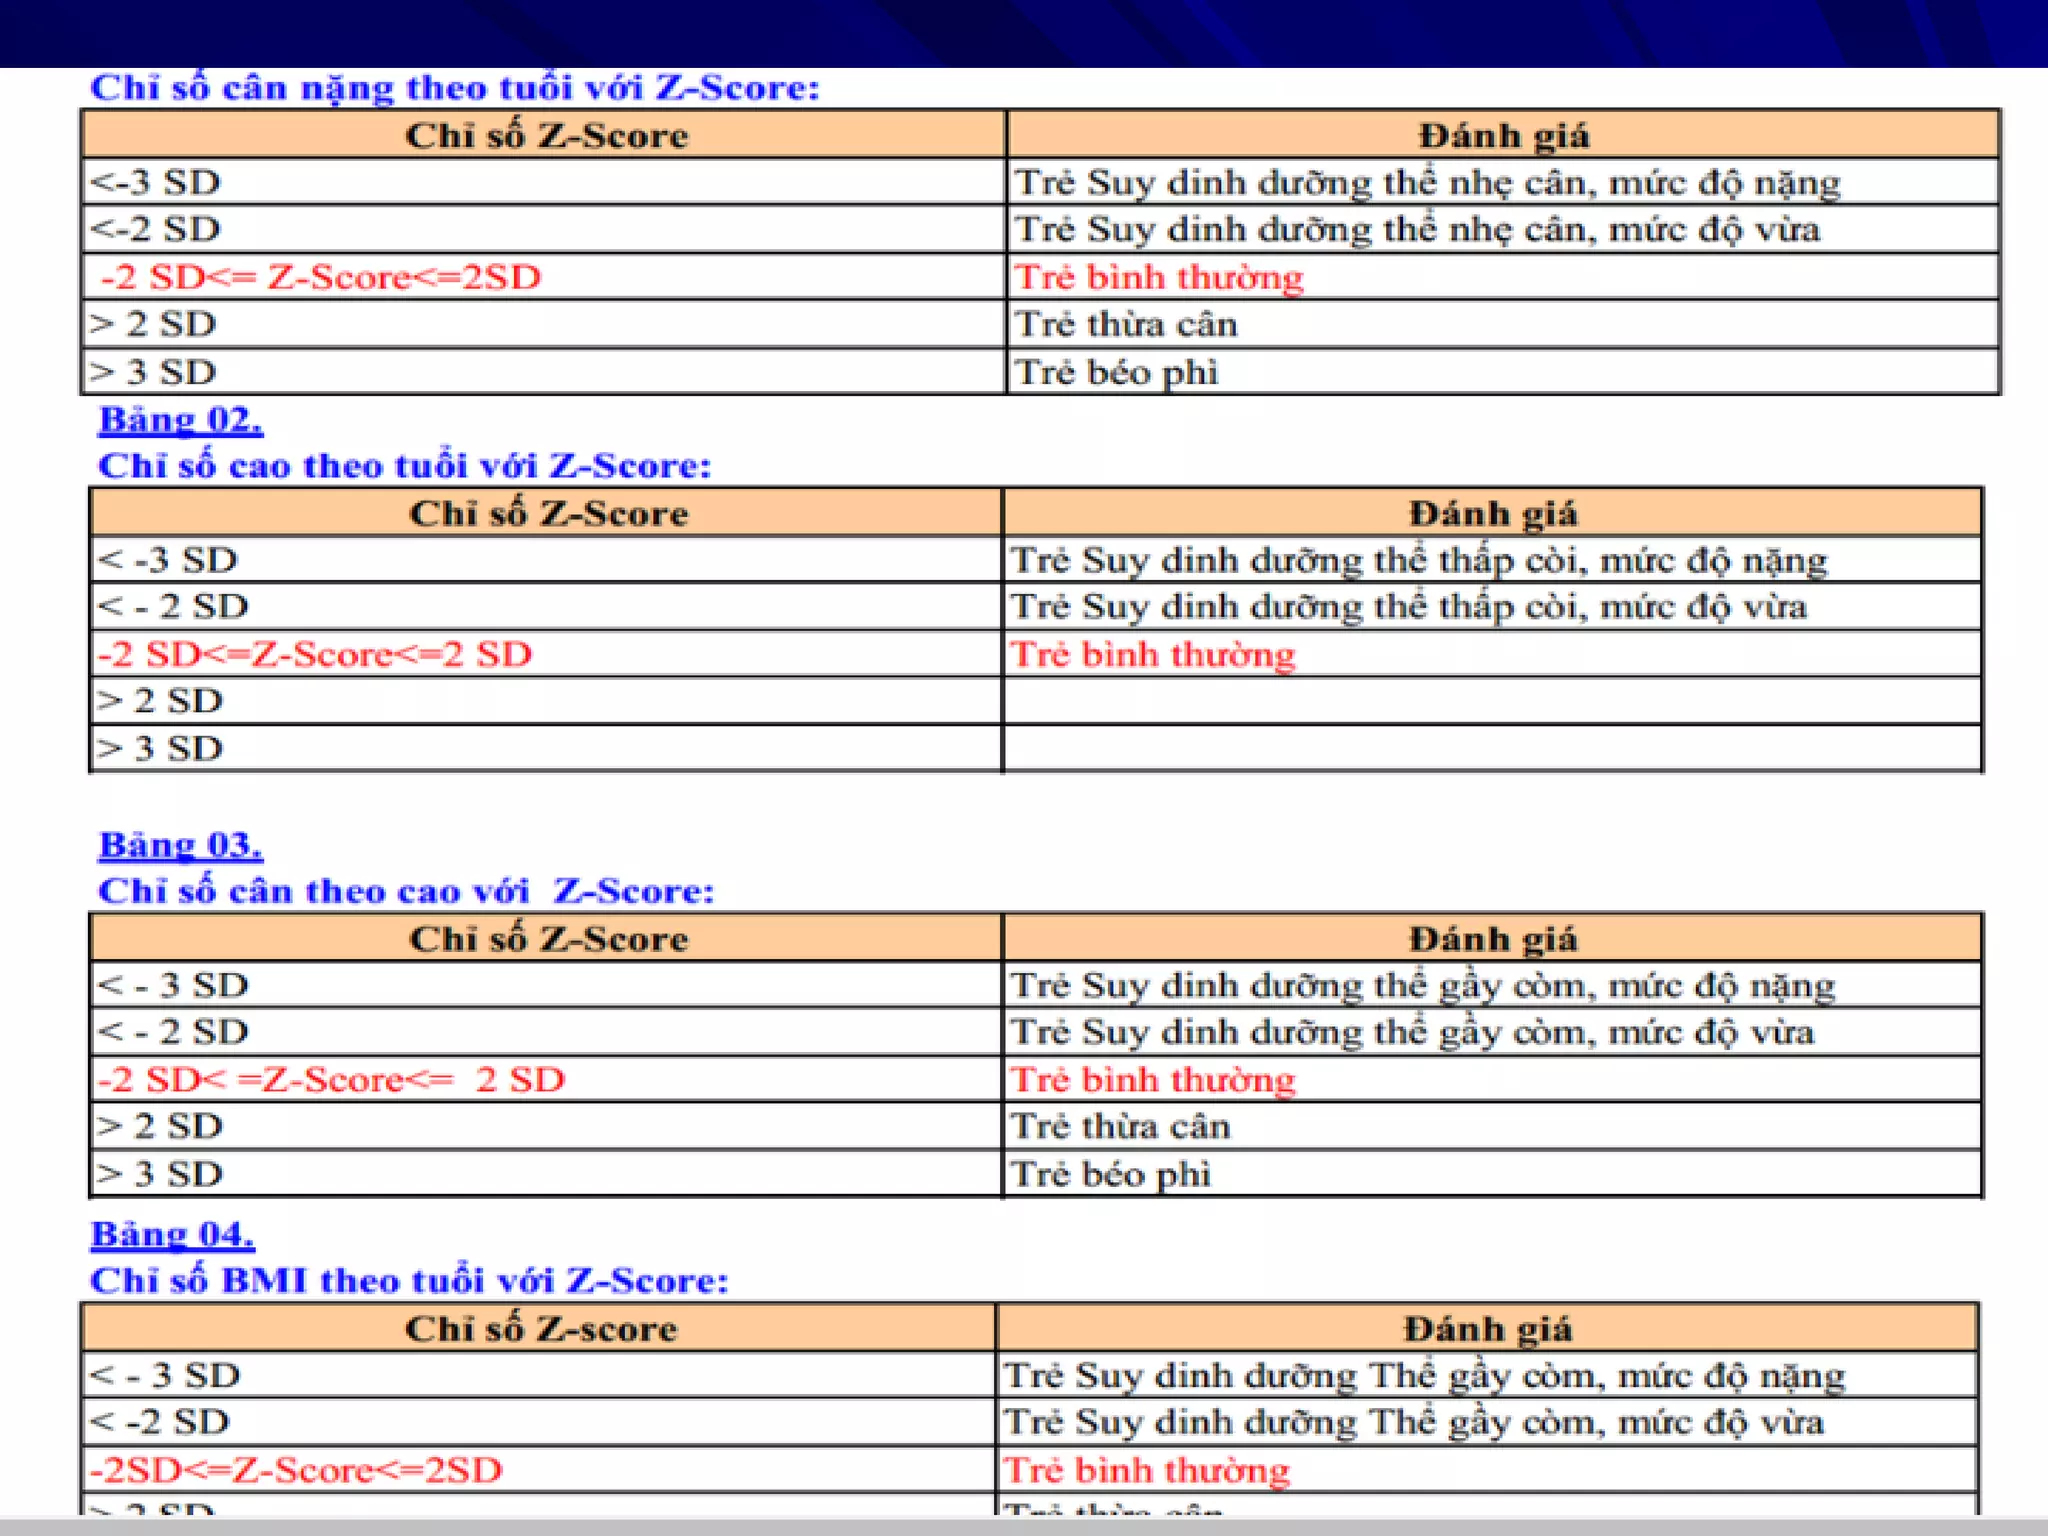Select the first table's 'Đánh giá' header cell
The image size is (2048, 1536).
coord(1502,135)
